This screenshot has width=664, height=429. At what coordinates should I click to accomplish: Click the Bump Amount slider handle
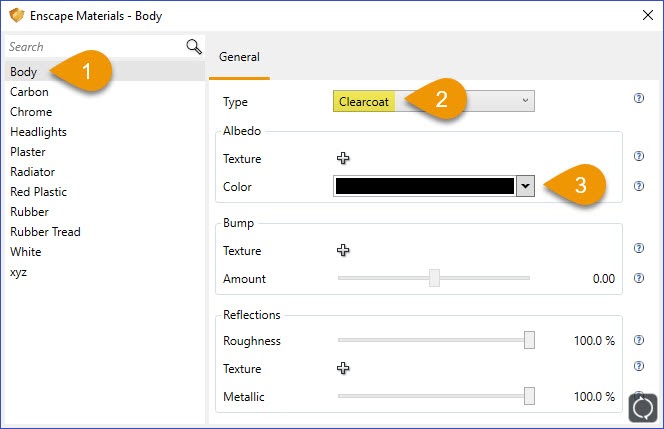coord(434,279)
